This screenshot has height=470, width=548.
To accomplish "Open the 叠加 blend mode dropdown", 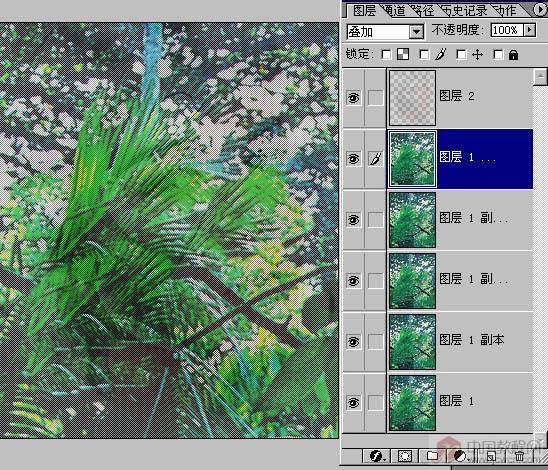I will point(385,32).
